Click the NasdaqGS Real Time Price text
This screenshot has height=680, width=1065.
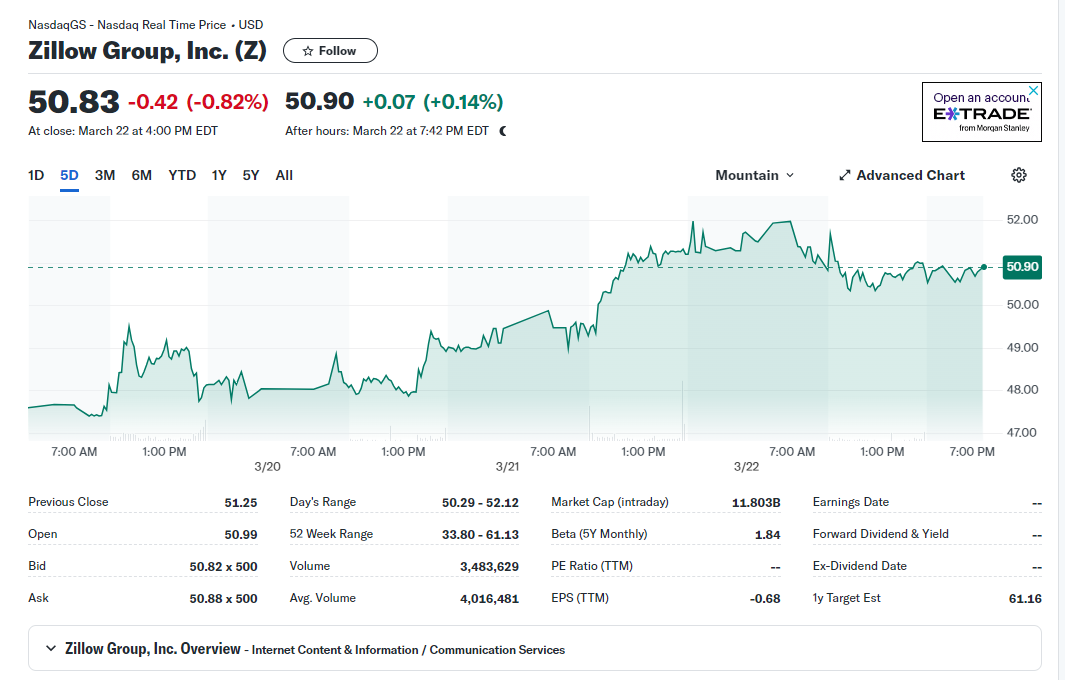click(x=145, y=25)
